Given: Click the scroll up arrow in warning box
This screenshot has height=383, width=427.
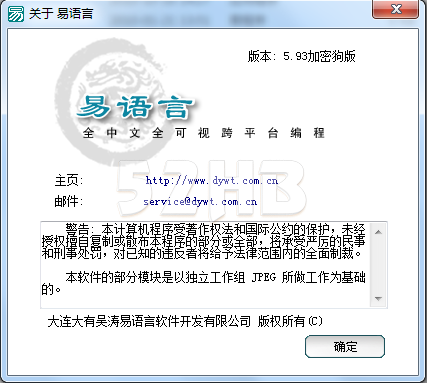Looking at the screenshot, I should [x=378, y=232].
